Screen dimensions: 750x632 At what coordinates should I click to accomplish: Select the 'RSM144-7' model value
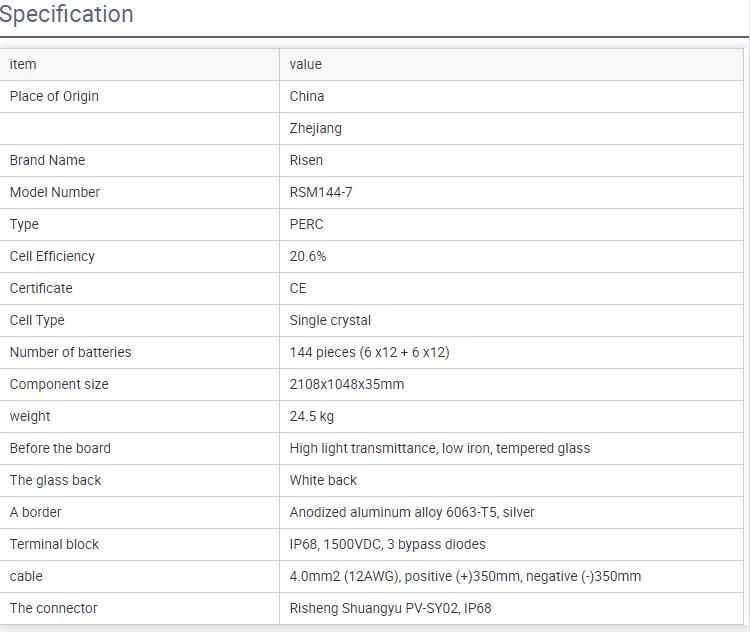[x=321, y=192]
